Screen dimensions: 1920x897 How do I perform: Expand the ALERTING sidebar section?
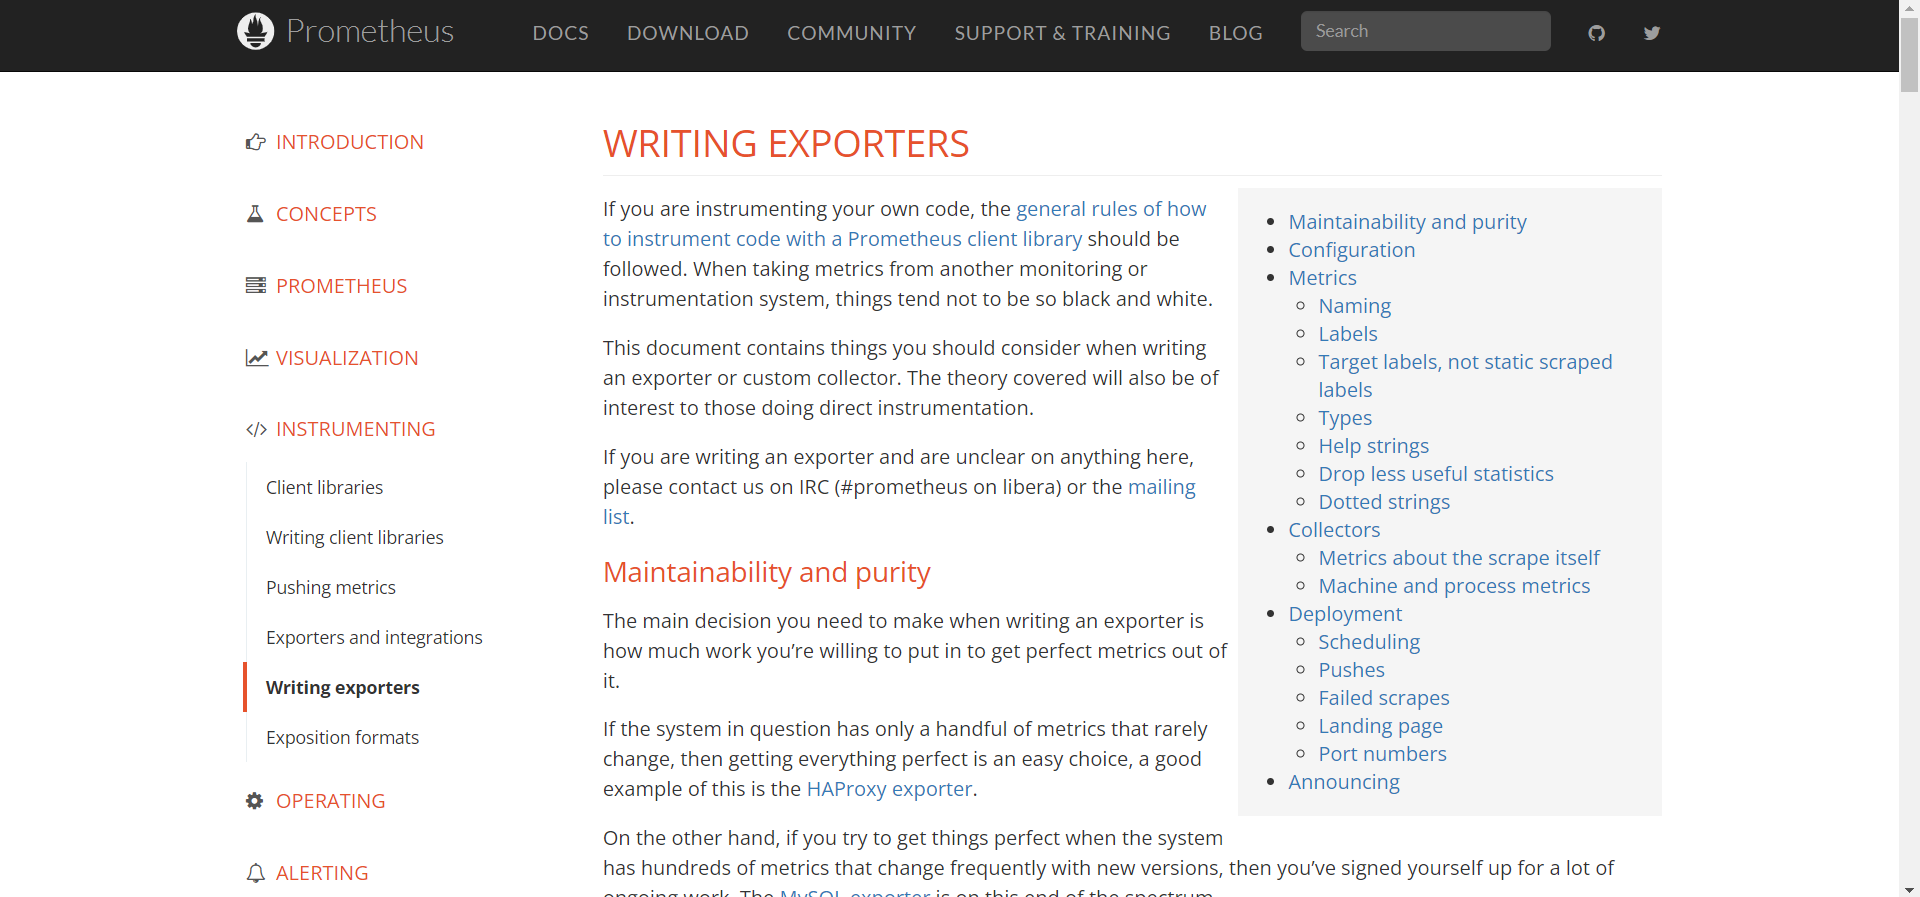(x=322, y=873)
